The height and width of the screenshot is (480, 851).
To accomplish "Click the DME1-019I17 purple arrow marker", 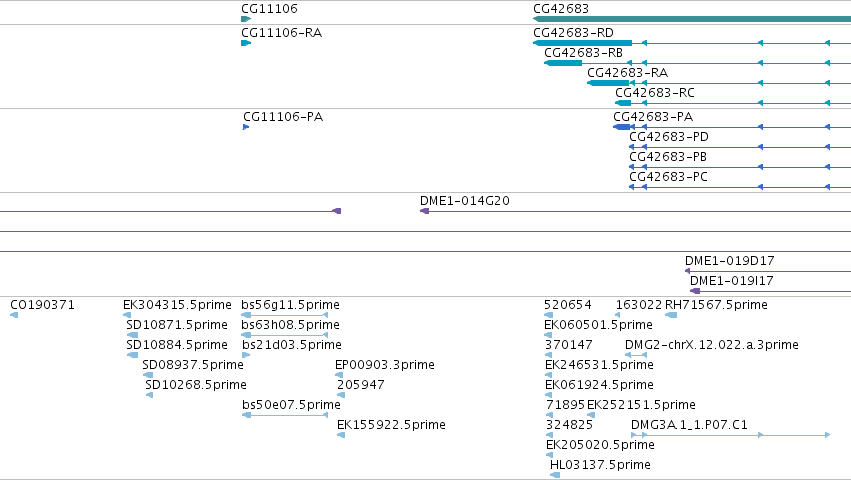I will coord(695,291).
